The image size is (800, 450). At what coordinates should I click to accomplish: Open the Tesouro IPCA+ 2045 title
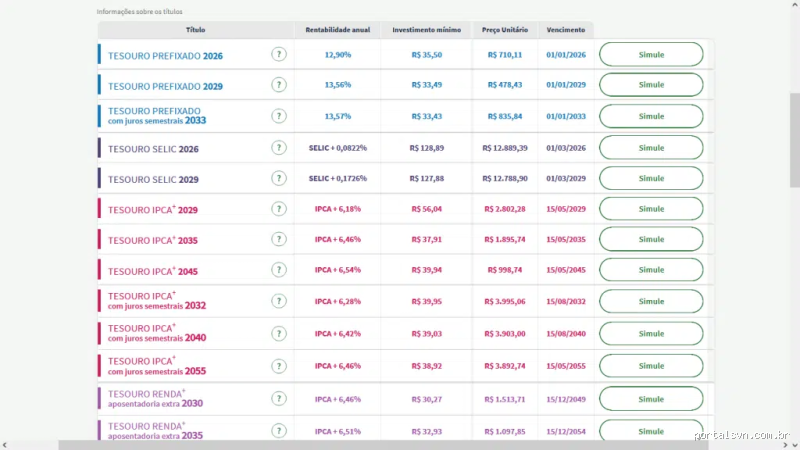coord(153,271)
